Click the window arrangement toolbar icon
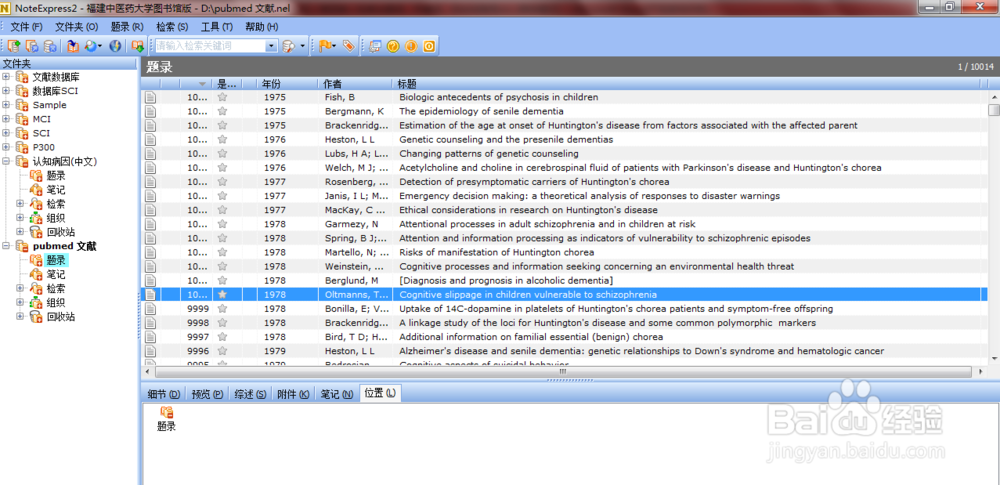Screen dimensions: 1000x485 (x=375, y=46)
